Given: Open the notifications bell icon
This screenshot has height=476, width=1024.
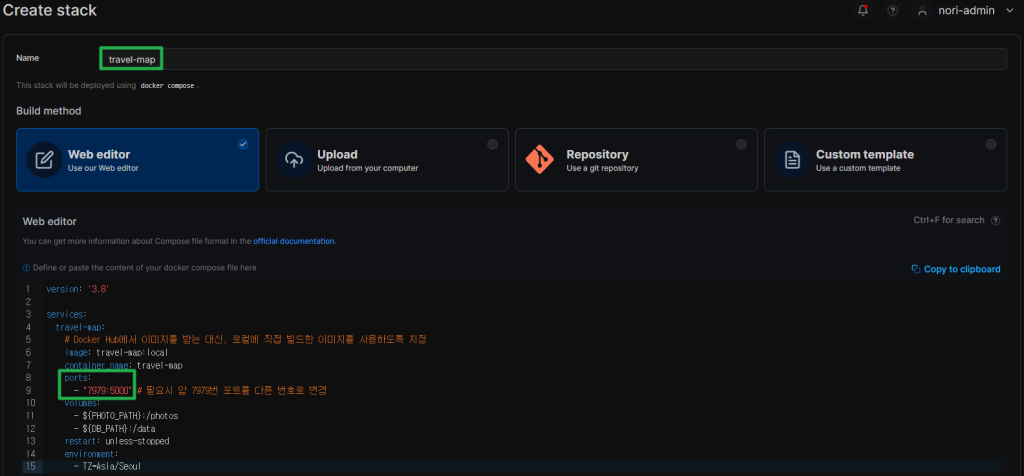Looking at the screenshot, I should click(x=863, y=11).
